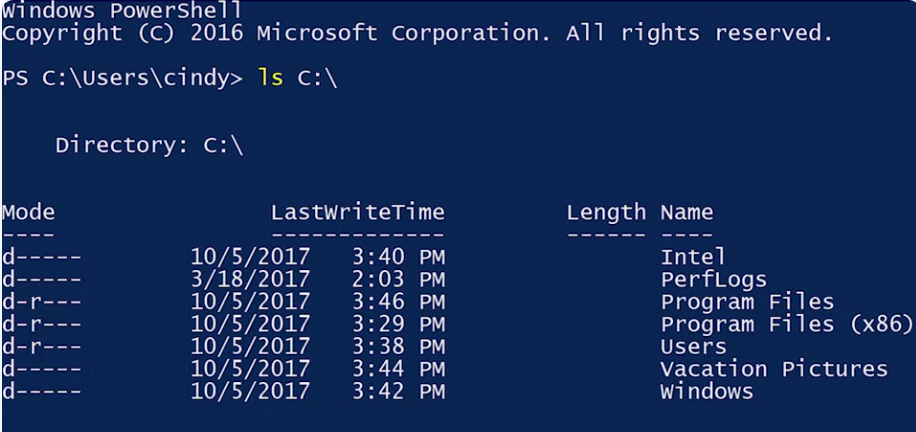Click the 3:44 PM time entry
Screen dimensions: 916x432
pyautogui.click(x=398, y=369)
